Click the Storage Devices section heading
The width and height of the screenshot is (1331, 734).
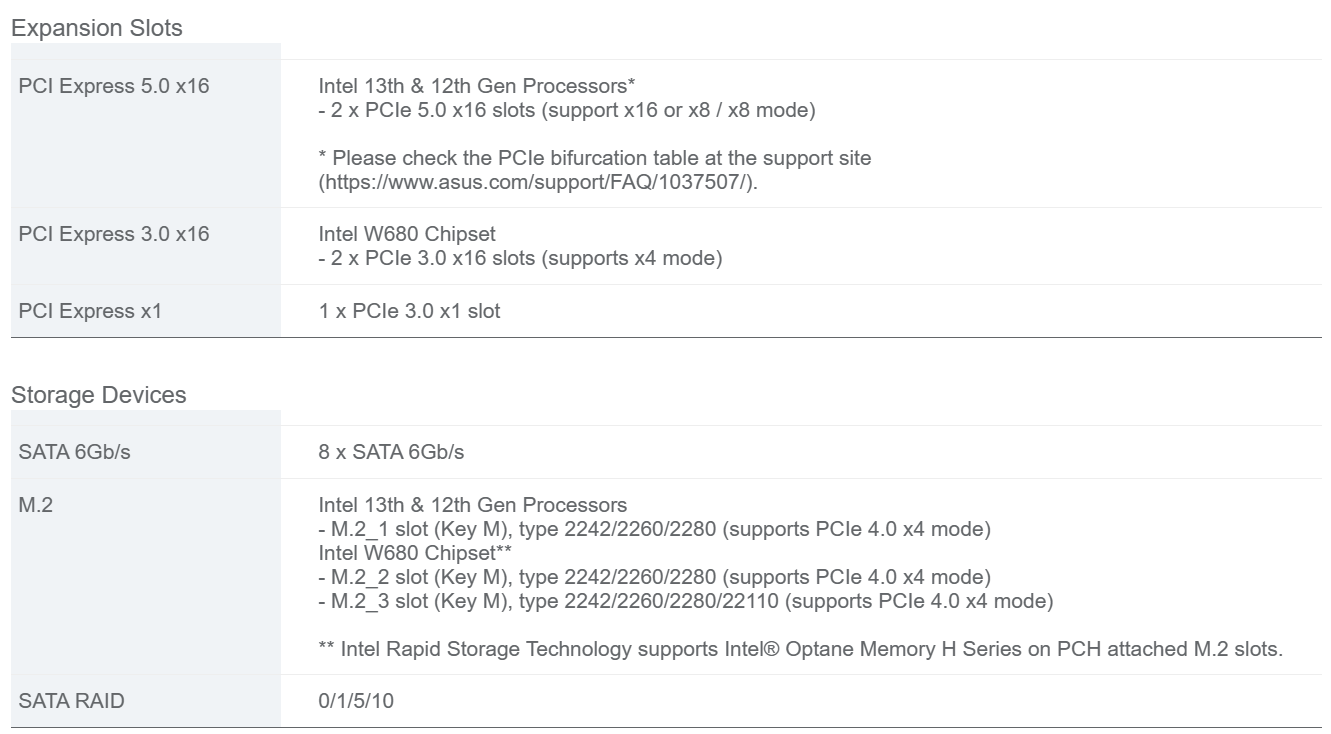[99, 395]
